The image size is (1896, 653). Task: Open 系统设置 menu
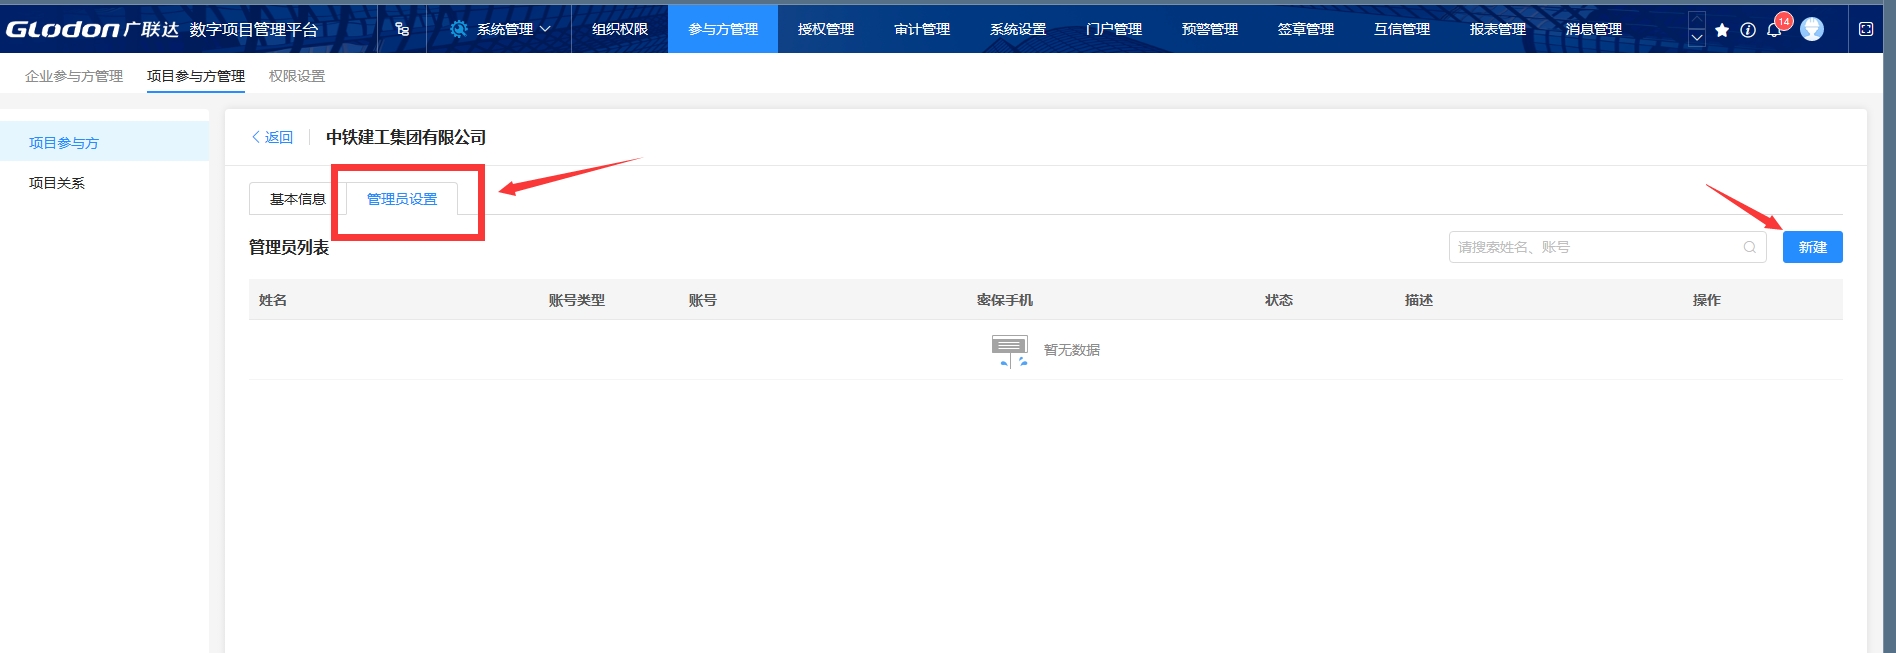pos(1018,29)
